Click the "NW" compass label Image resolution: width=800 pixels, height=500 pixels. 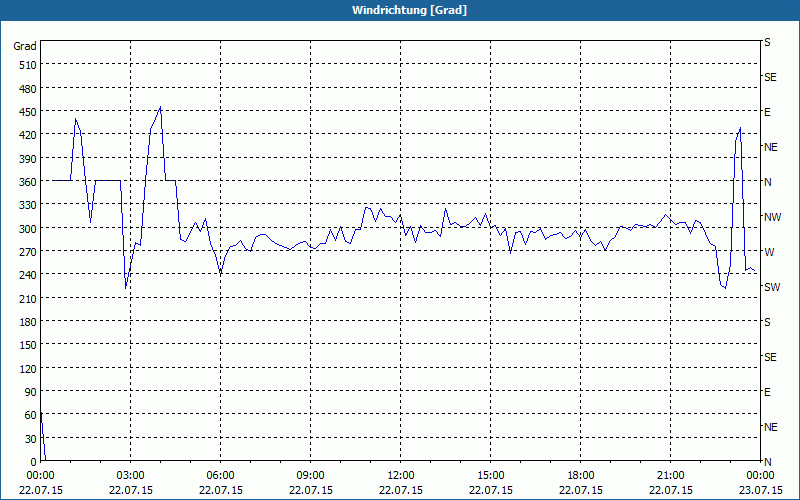(x=772, y=217)
